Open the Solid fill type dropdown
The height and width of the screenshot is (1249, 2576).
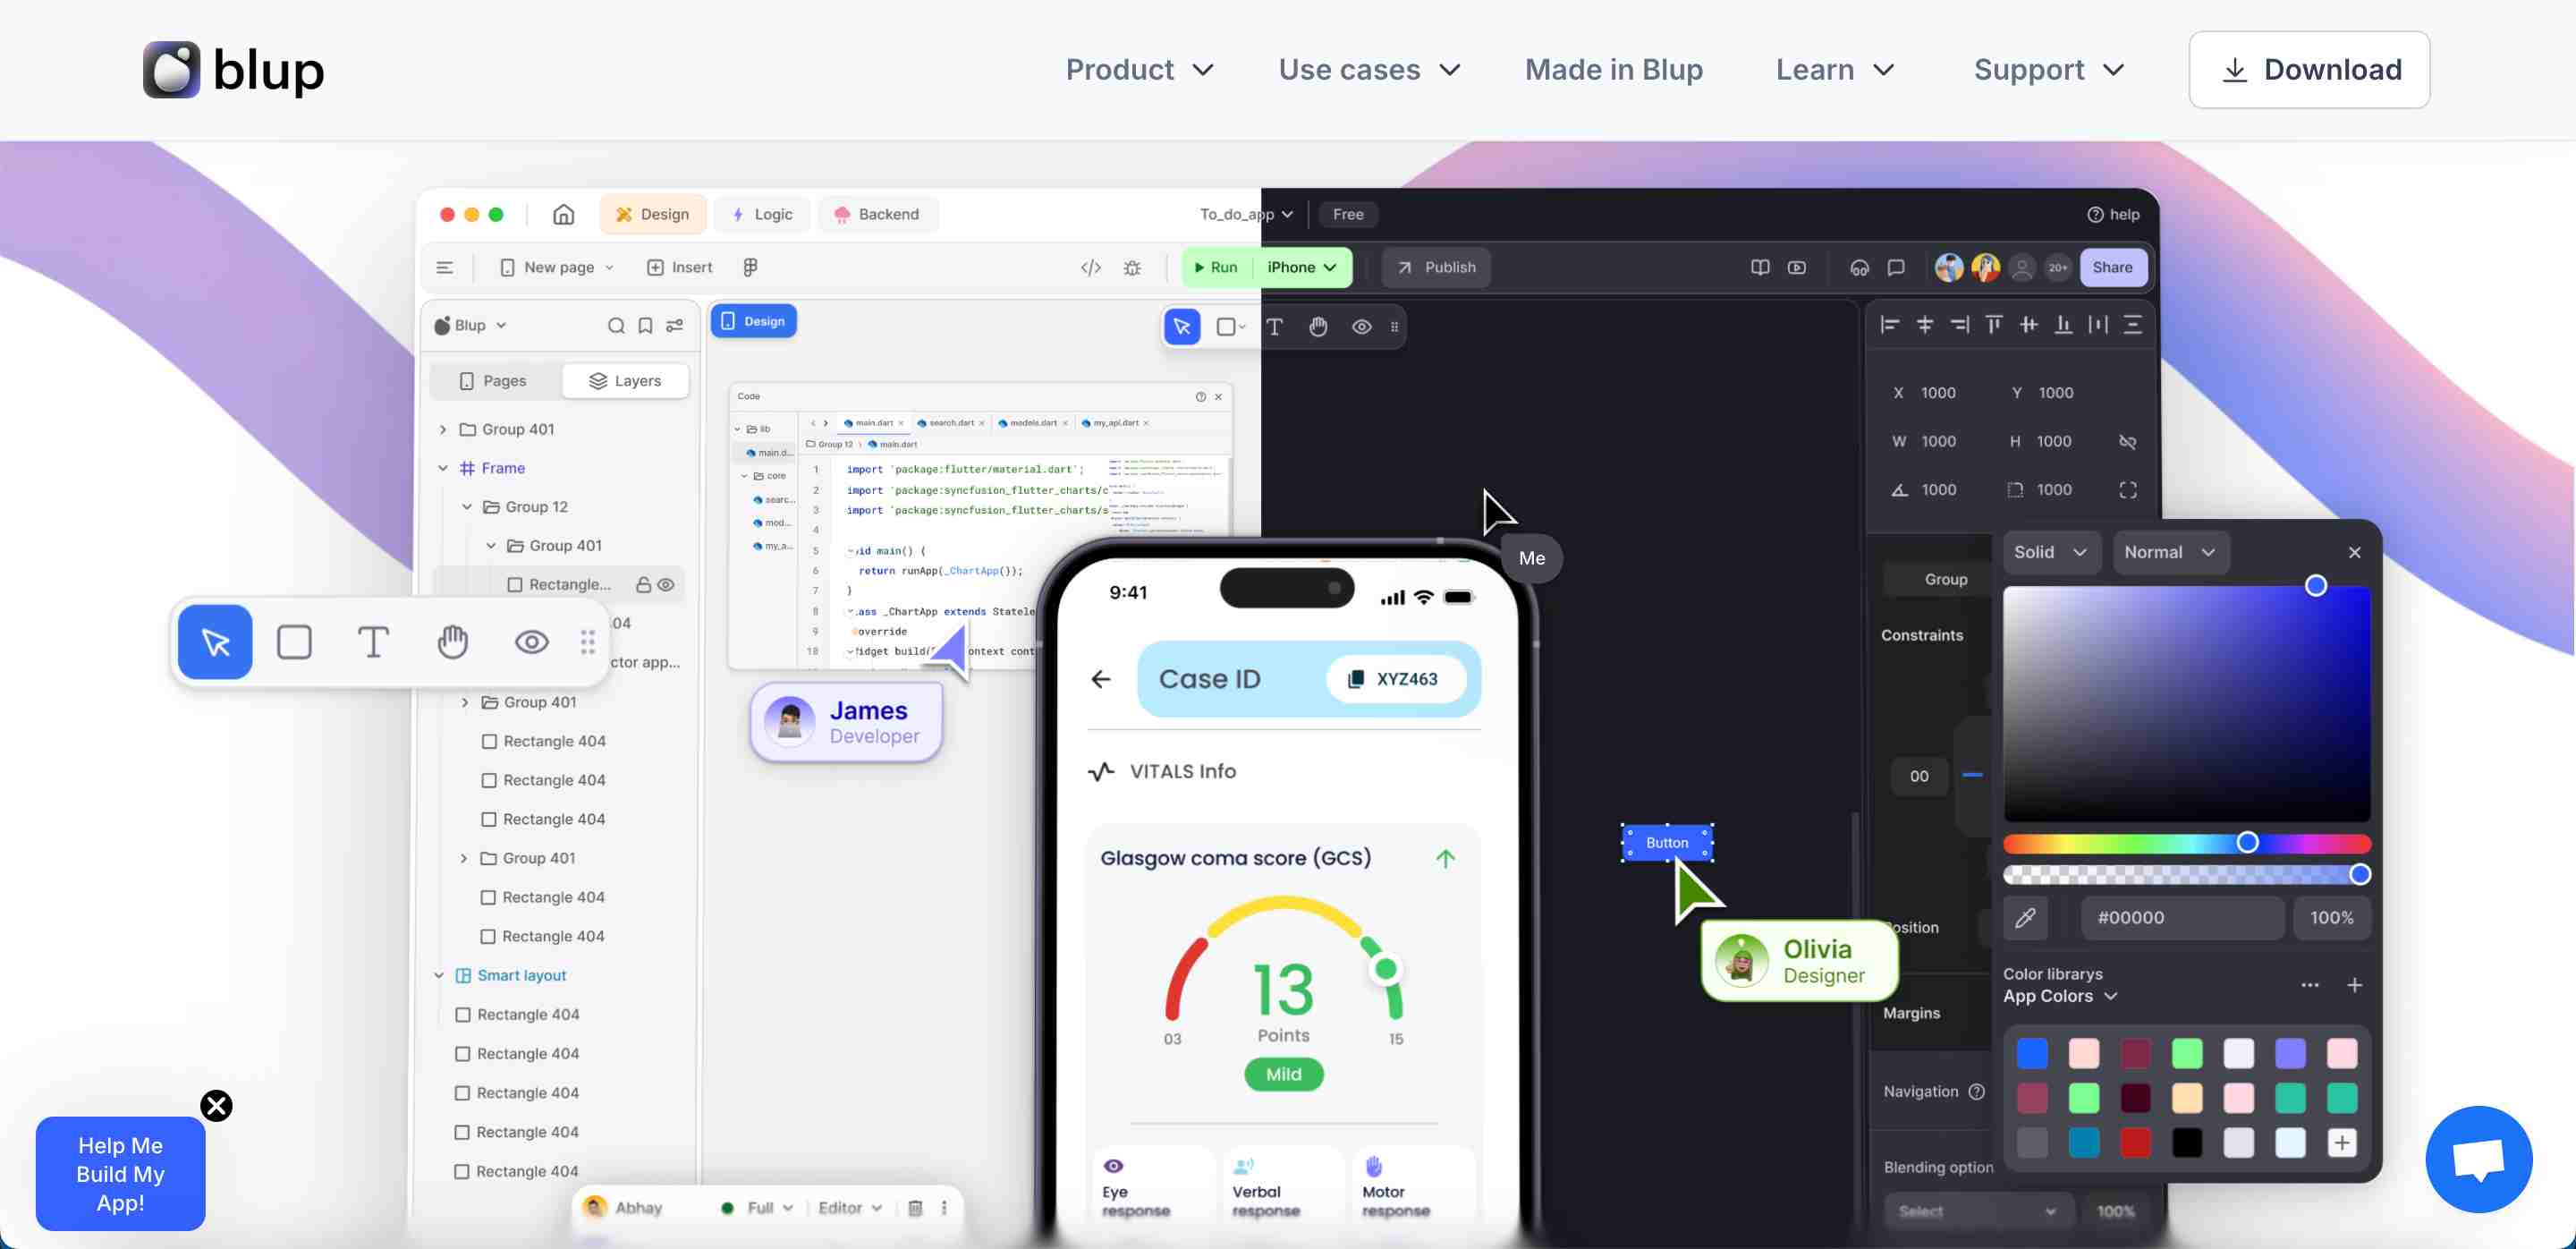click(2050, 552)
